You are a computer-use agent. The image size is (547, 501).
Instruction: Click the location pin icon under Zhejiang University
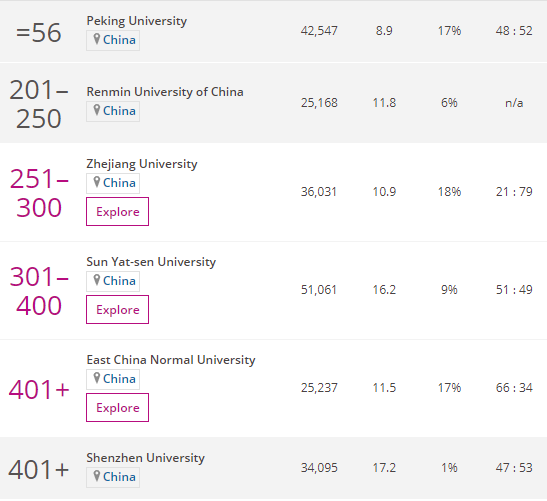click(x=97, y=182)
